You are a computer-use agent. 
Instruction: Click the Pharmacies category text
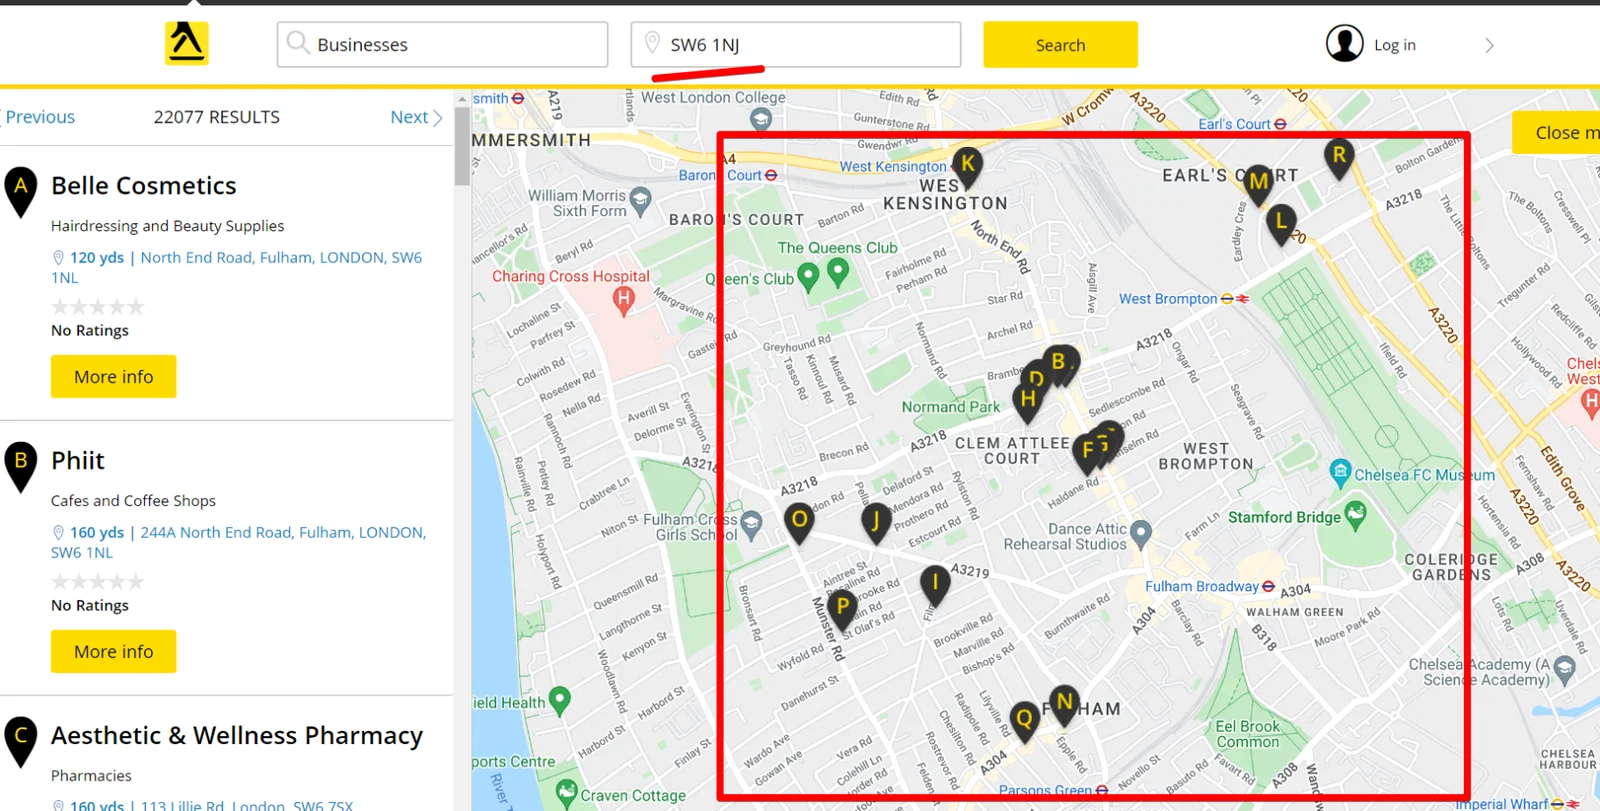pos(91,776)
